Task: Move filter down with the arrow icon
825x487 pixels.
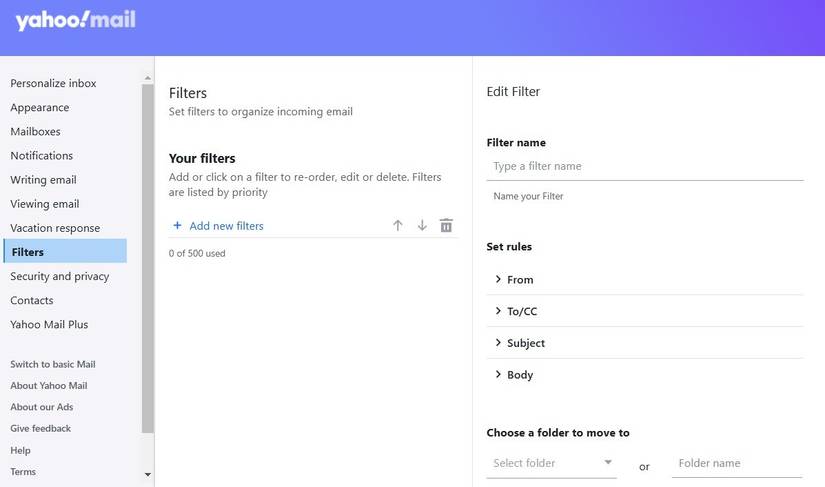Action: [x=422, y=226]
